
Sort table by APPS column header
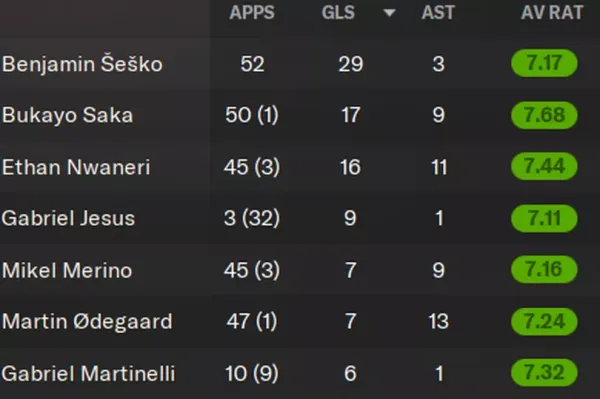252,13
